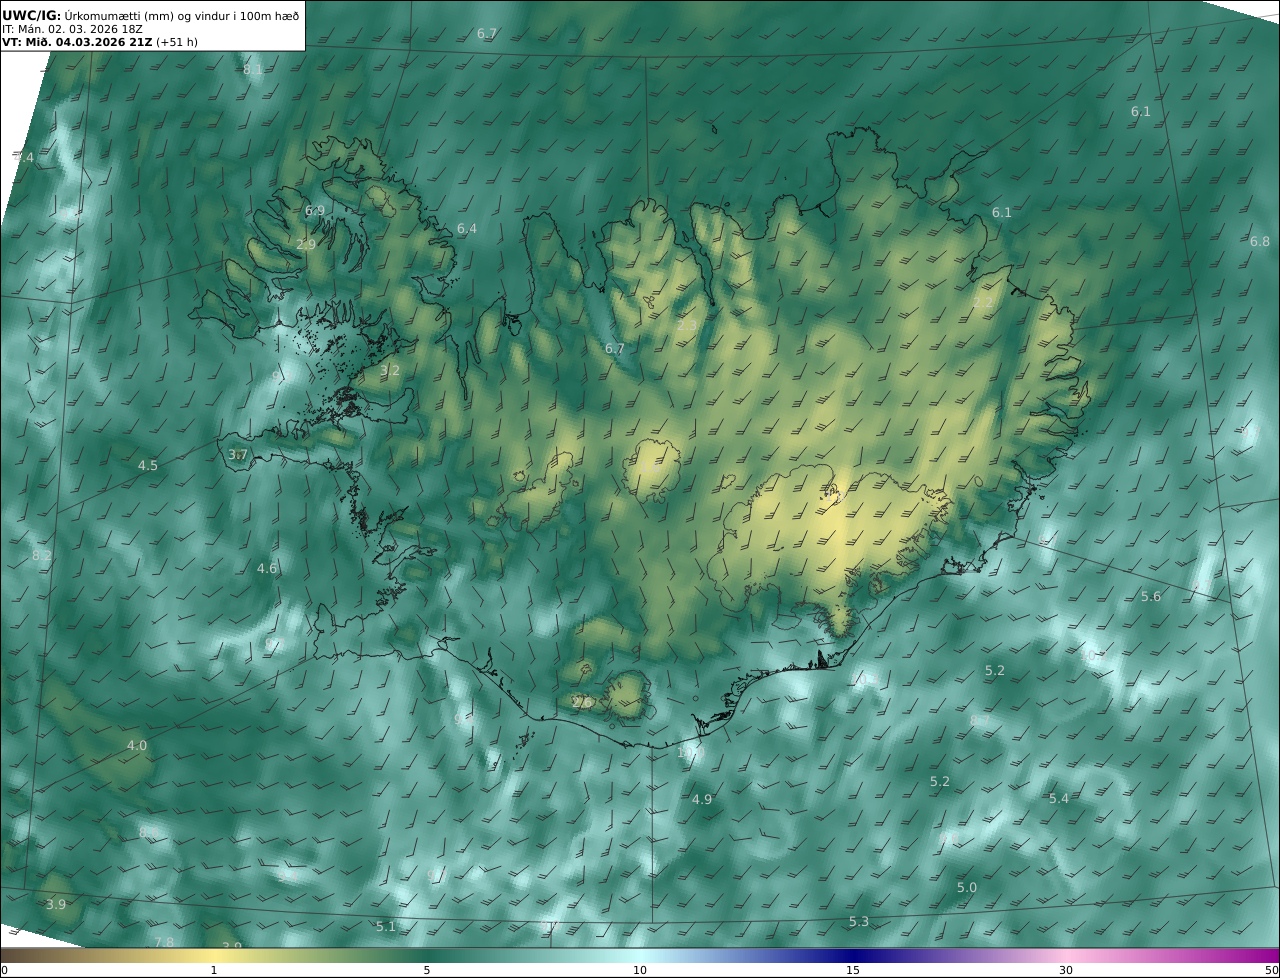Click the 2.3 value label on the map

point(687,325)
